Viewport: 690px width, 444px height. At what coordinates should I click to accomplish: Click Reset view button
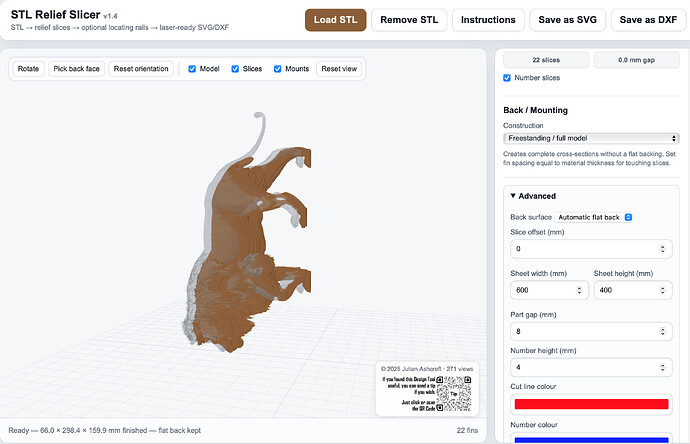339,69
